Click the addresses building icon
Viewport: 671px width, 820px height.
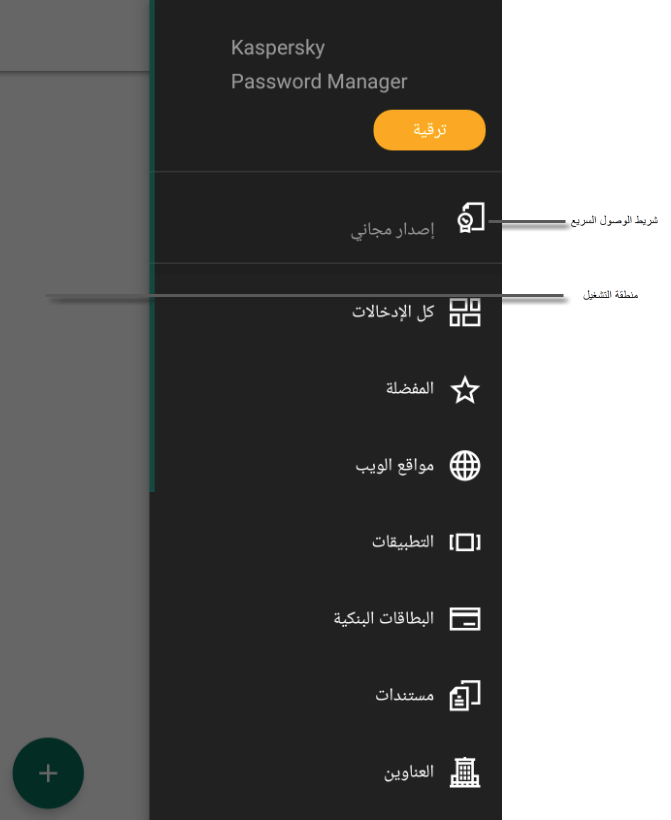(465, 772)
